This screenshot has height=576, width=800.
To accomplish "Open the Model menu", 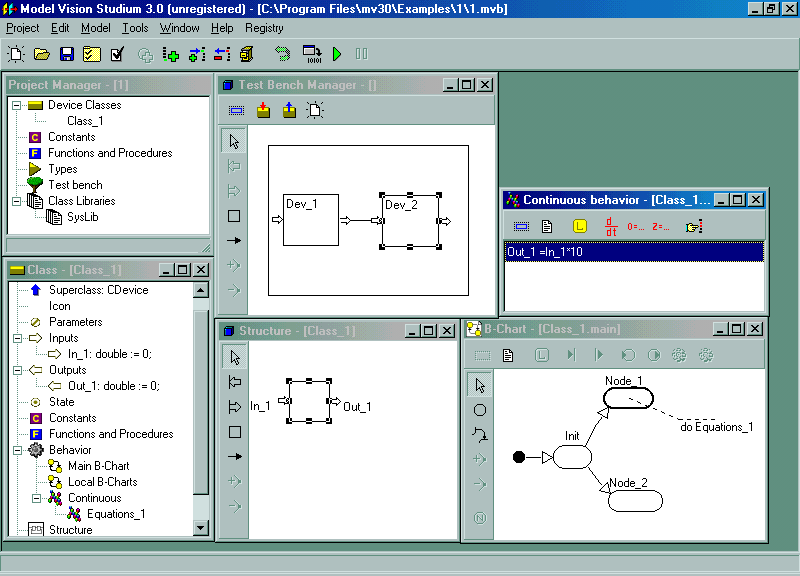I will pos(95,28).
